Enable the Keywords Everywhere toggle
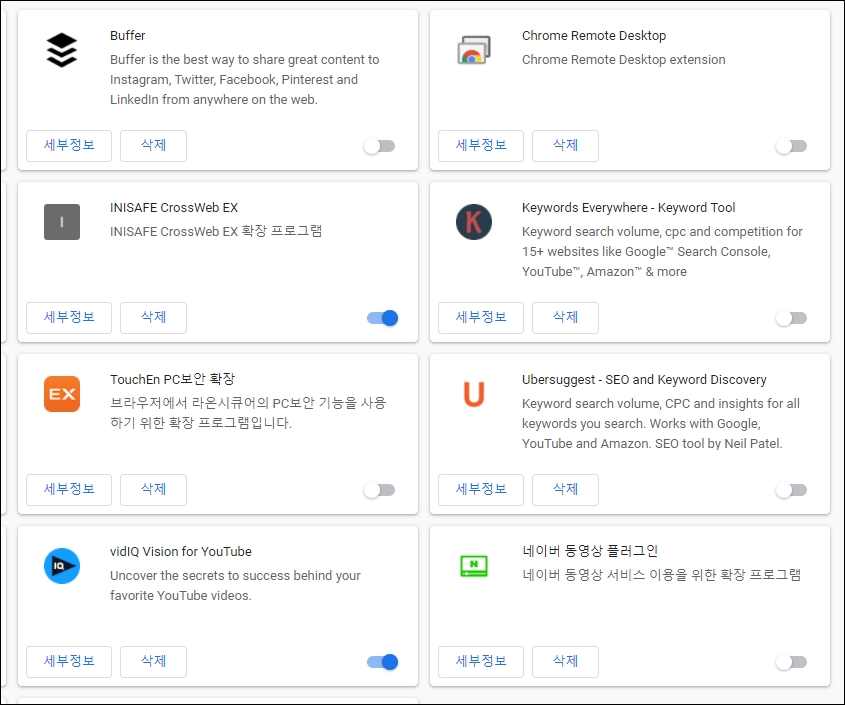 click(x=790, y=317)
